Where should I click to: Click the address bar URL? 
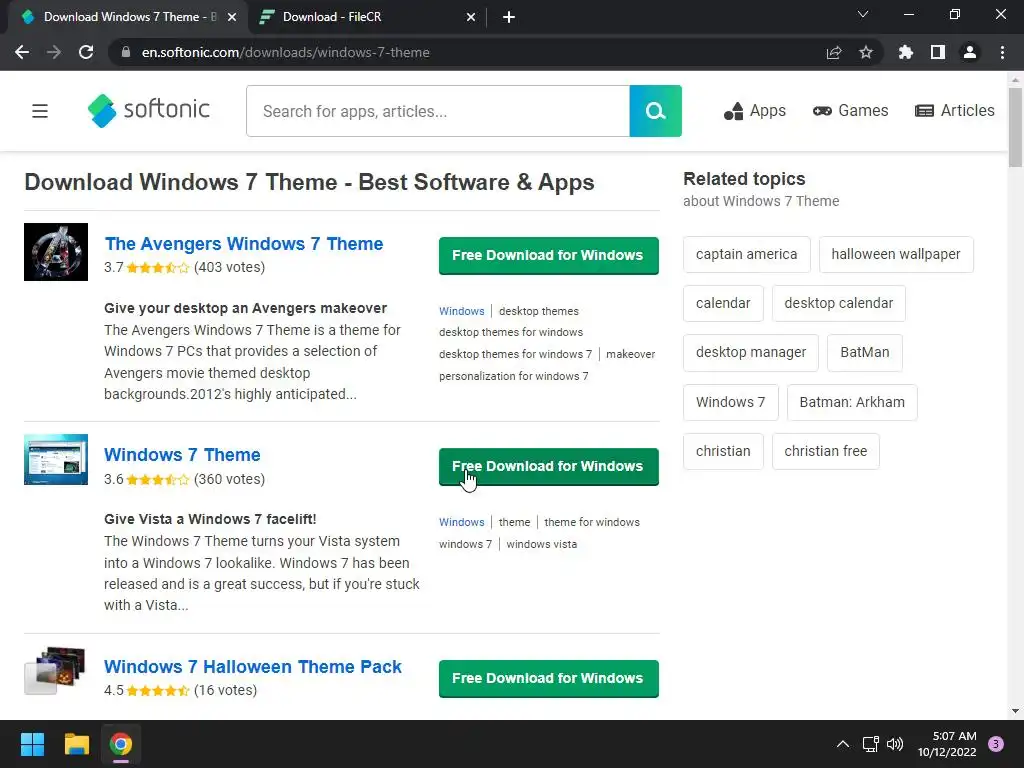tap(285, 52)
